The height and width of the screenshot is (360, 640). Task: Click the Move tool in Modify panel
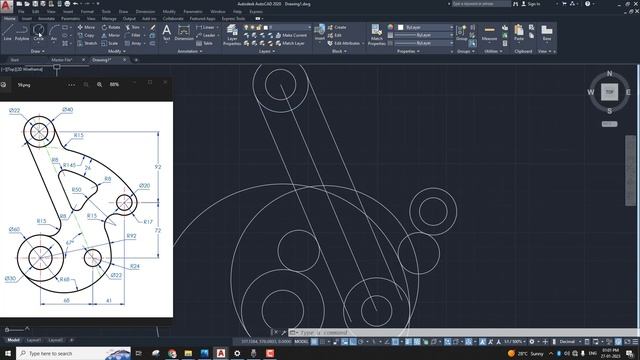[x=86, y=27]
